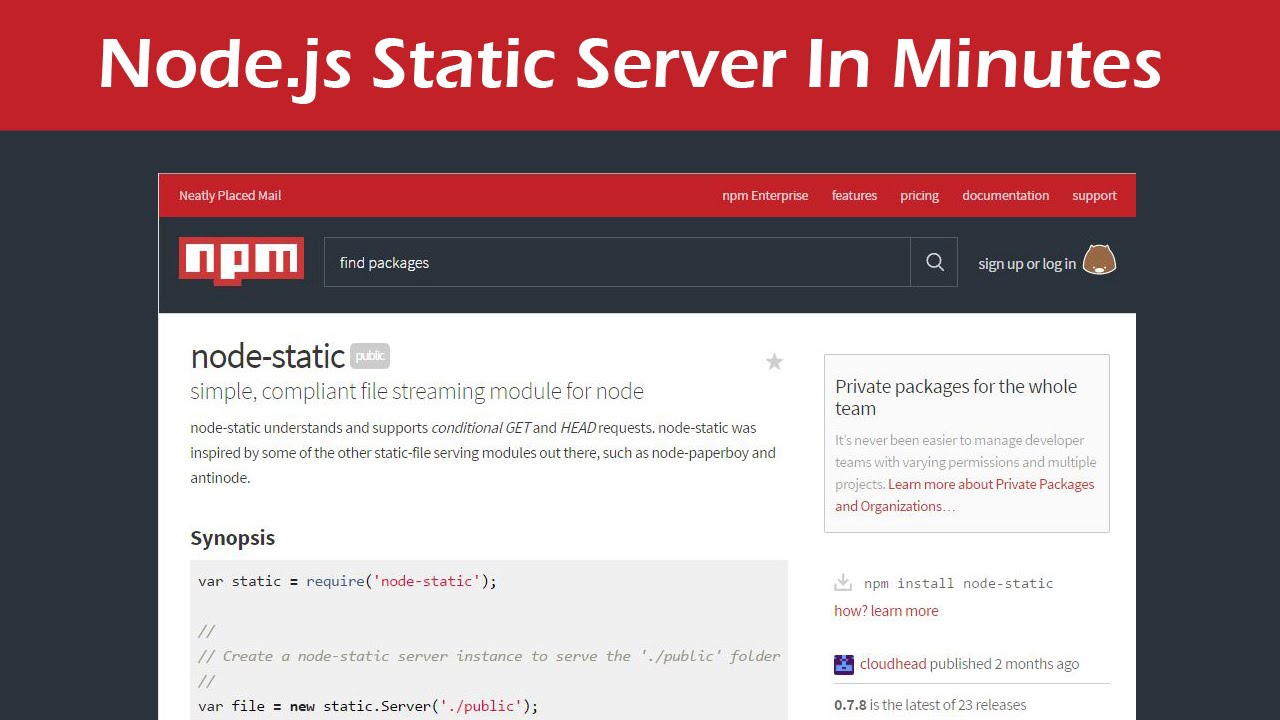The height and width of the screenshot is (720, 1280).
Task: Click the 0.7.8 version text
Action: point(850,705)
